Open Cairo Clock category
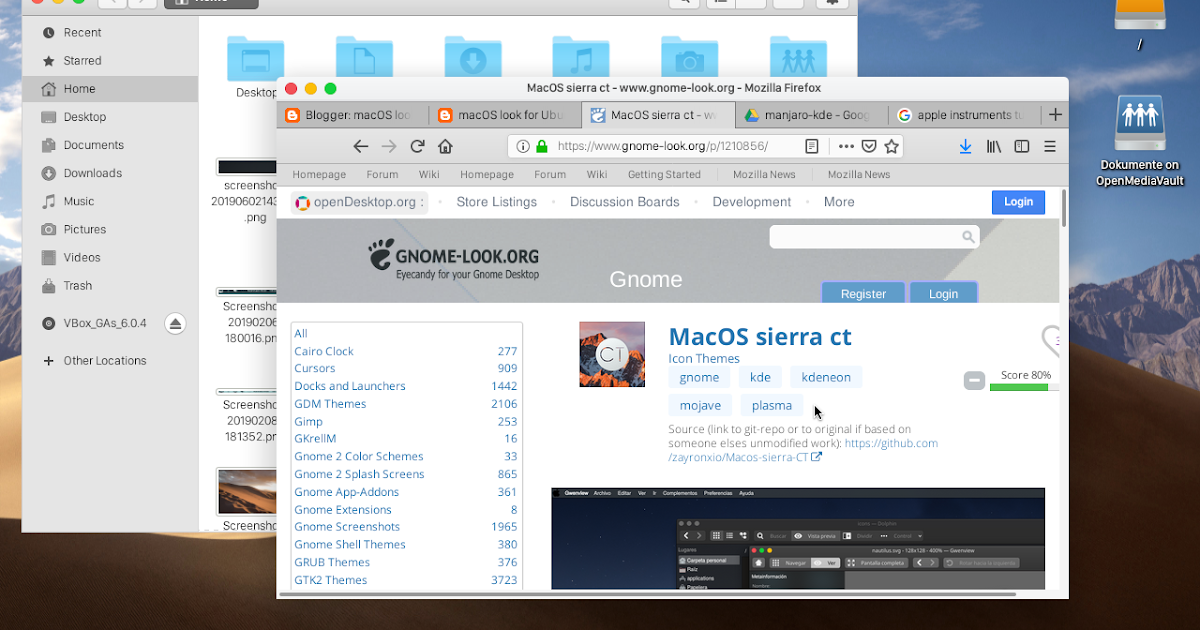This screenshot has width=1200, height=630. [324, 351]
